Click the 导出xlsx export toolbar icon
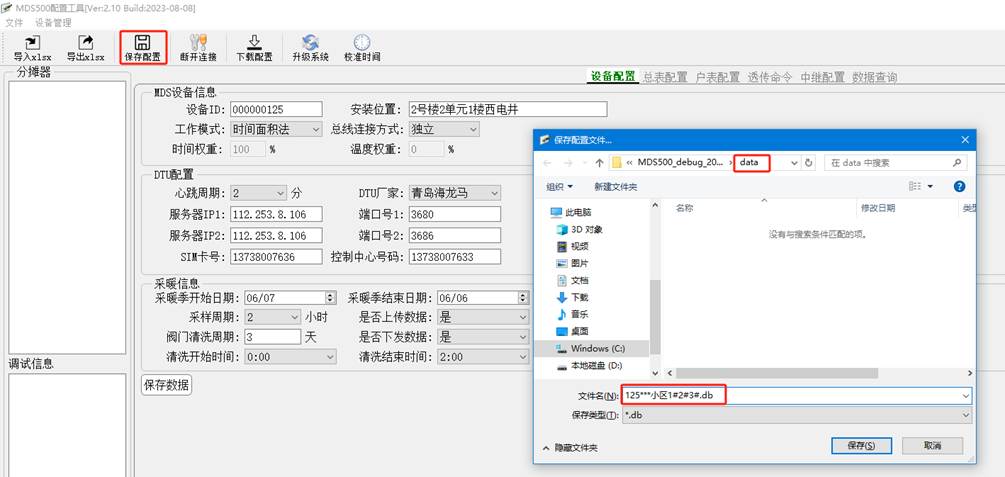The image size is (1005, 477). pos(85,43)
